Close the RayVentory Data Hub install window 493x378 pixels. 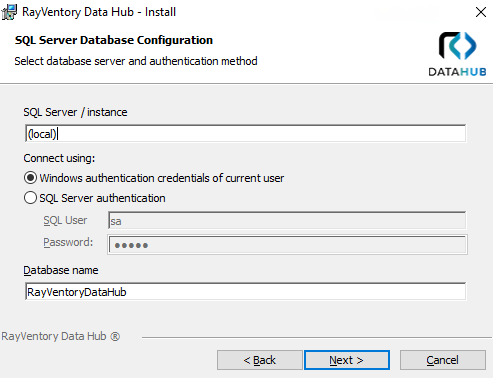(481, 12)
